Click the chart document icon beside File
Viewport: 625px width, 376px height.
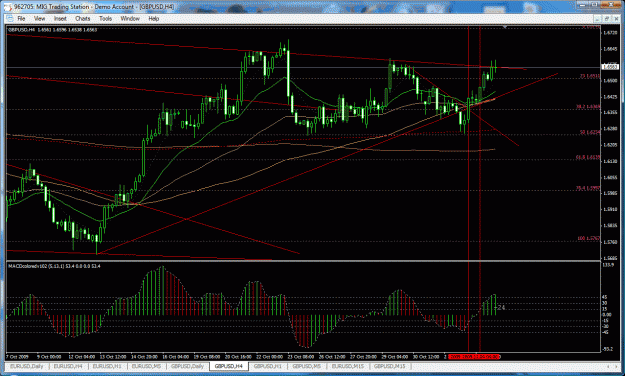pos(10,19)
